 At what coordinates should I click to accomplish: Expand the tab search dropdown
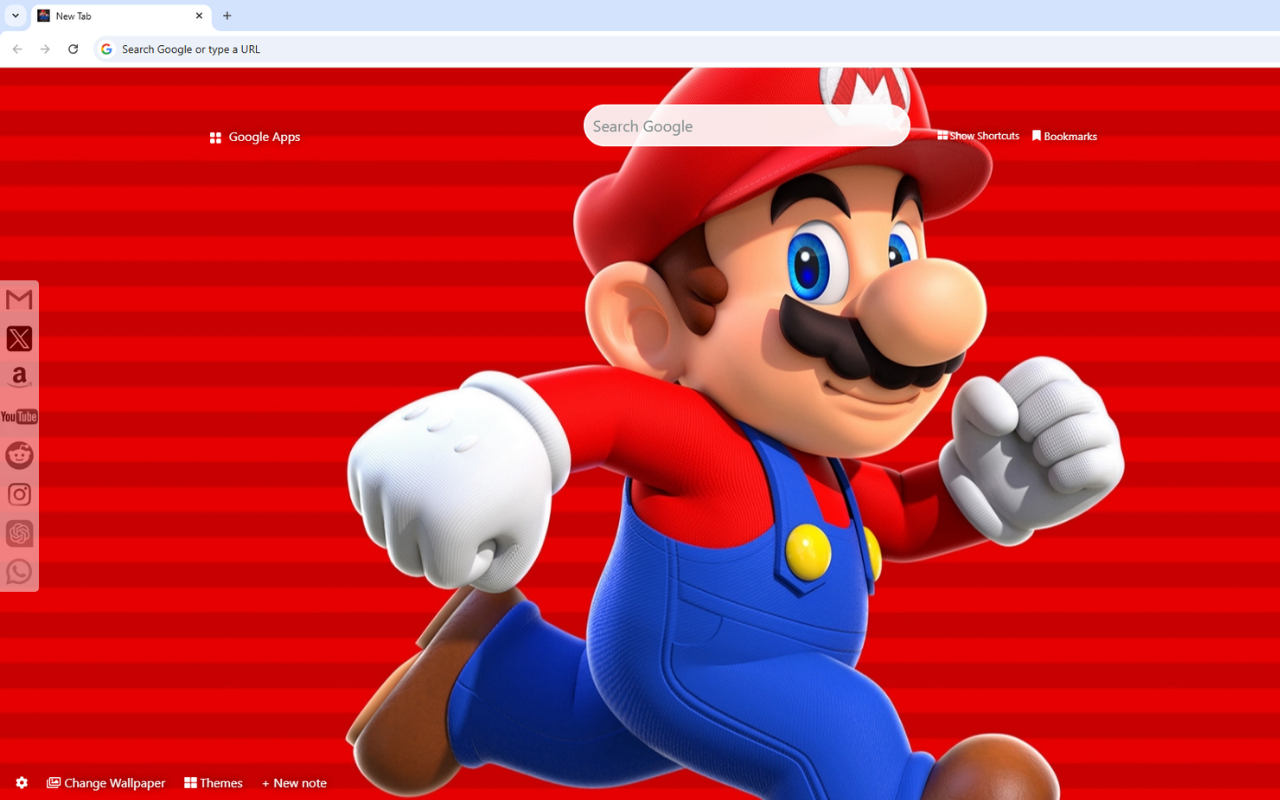(15, 16)
